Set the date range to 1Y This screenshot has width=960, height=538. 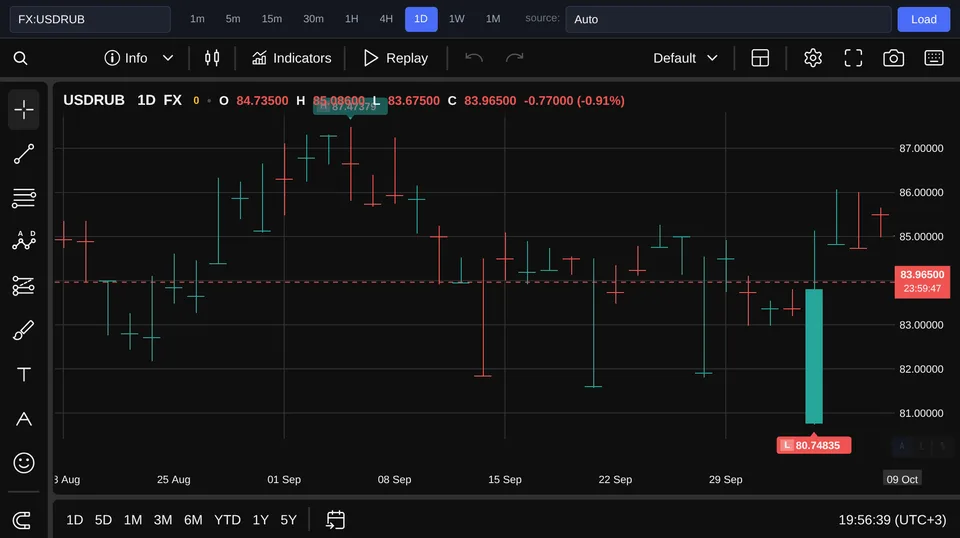(x=261, y=520)
